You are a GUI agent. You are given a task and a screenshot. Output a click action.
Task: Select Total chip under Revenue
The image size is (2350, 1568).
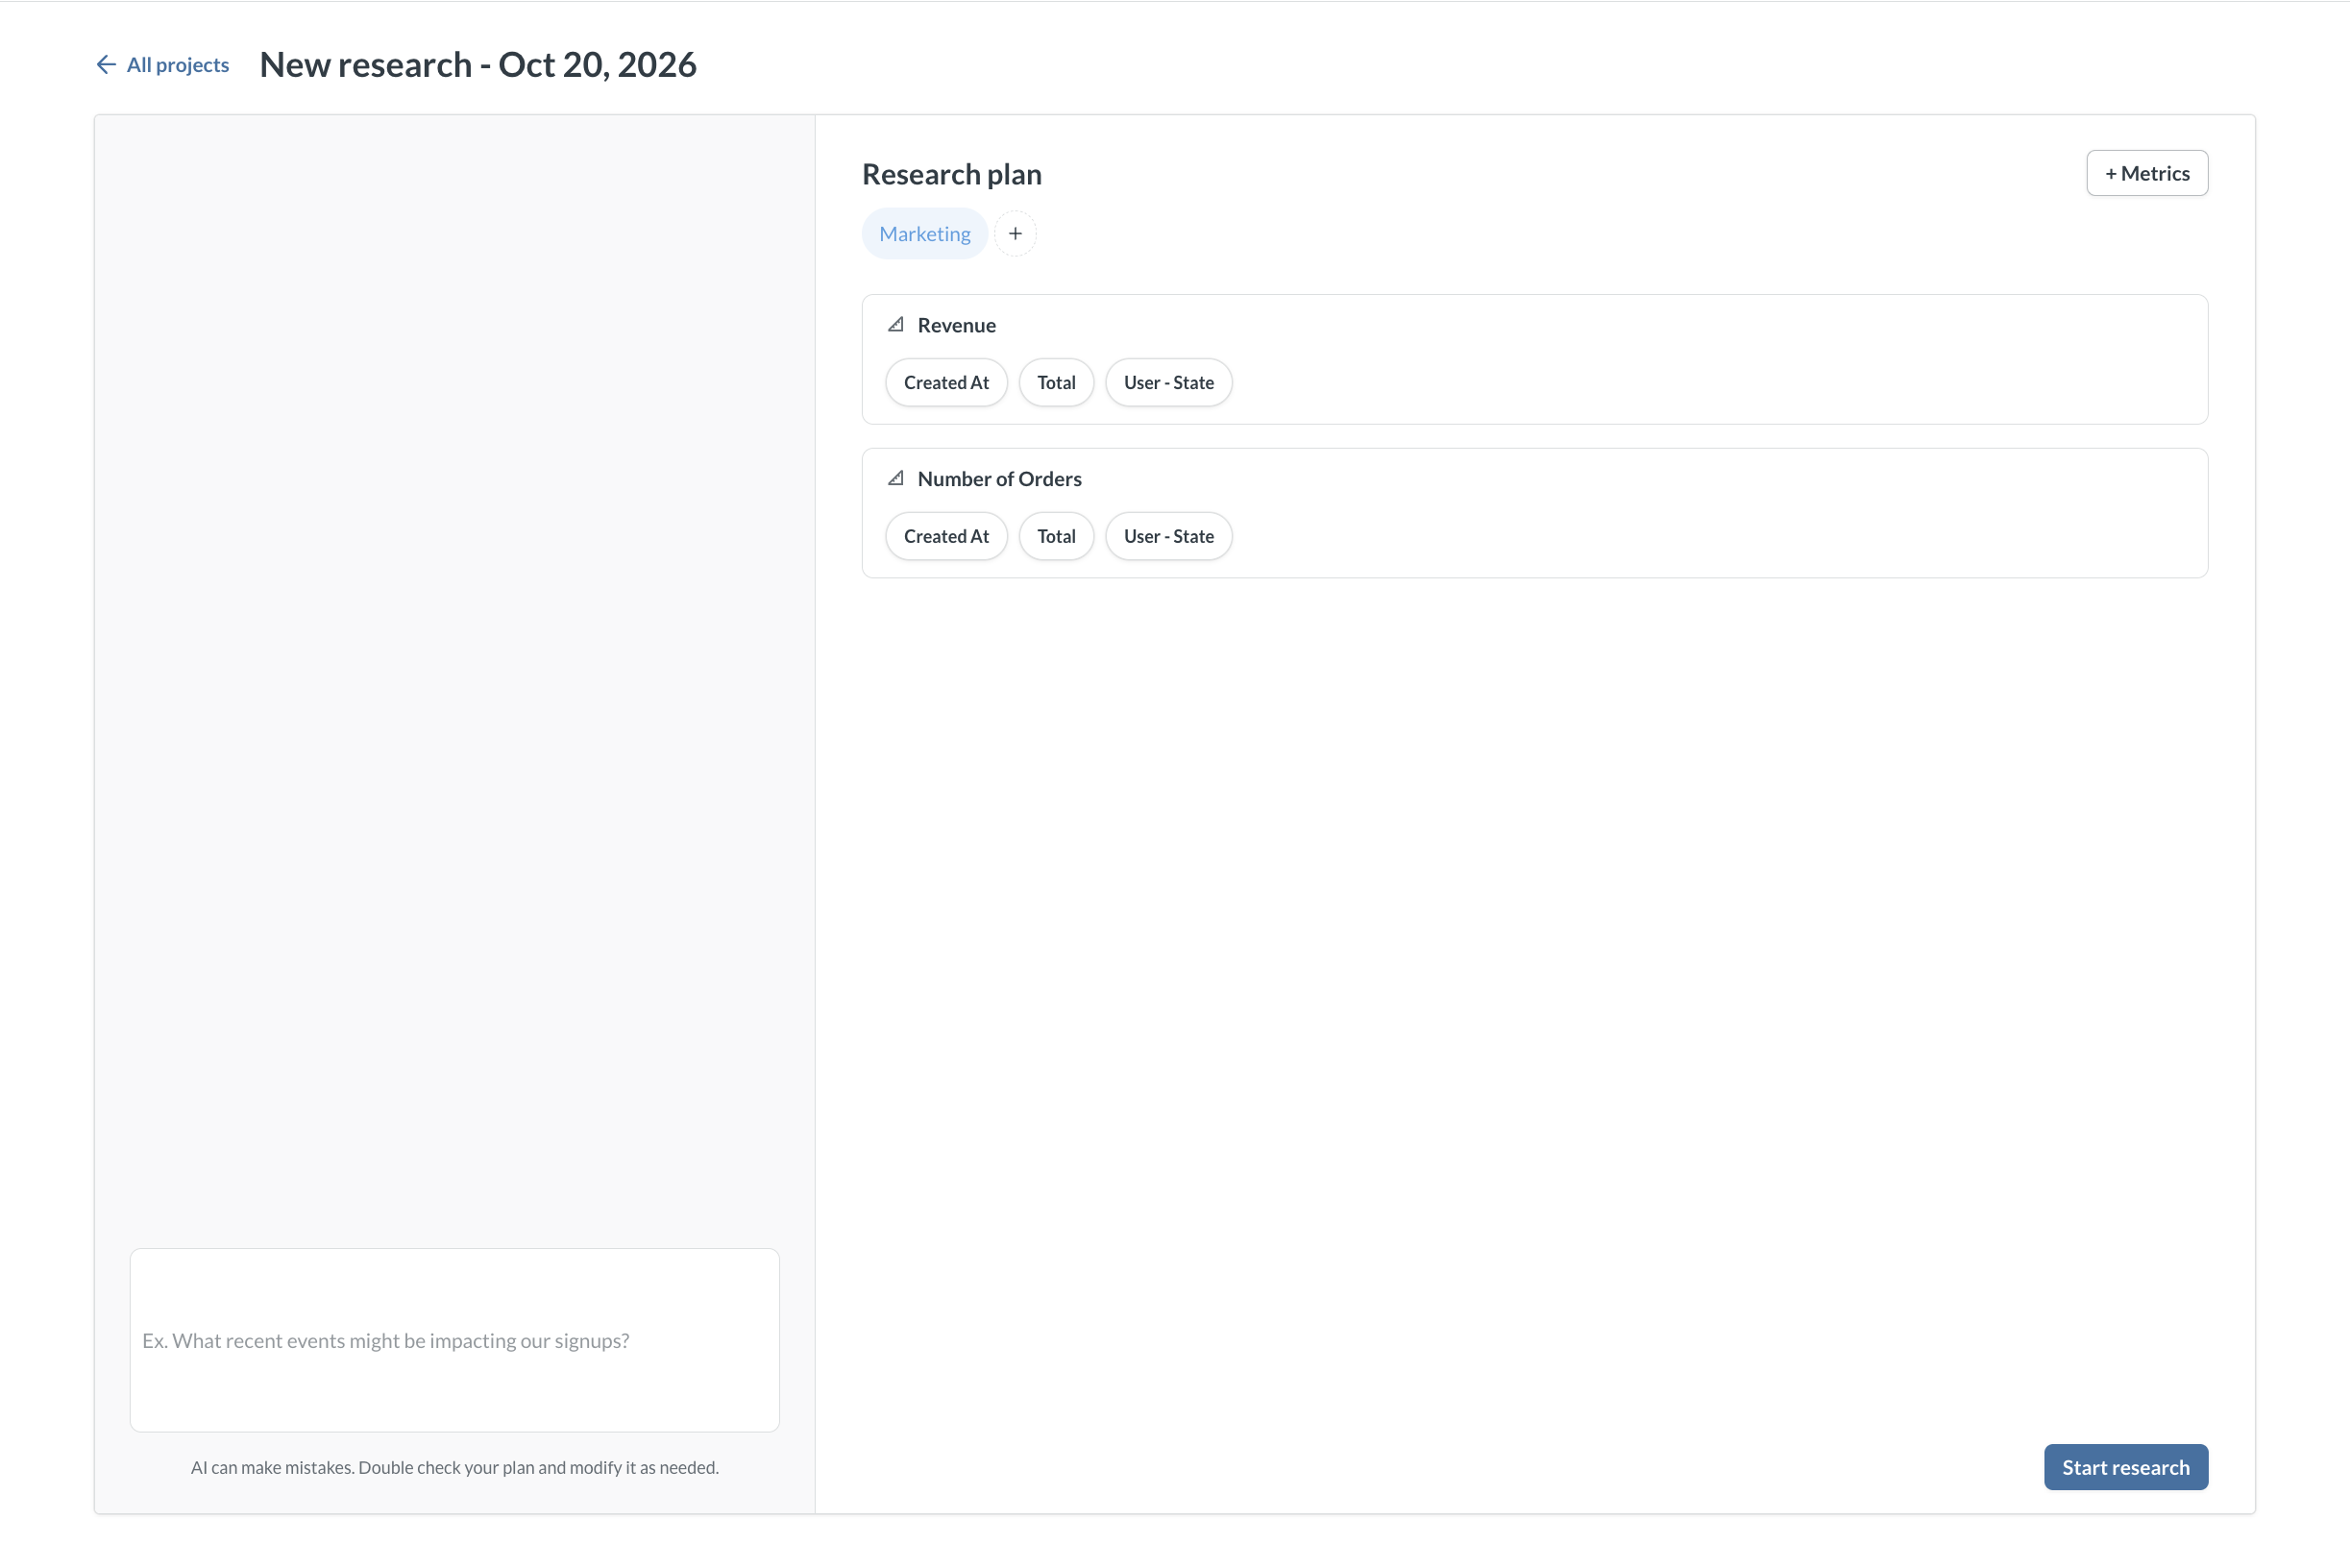[1056, 383]
